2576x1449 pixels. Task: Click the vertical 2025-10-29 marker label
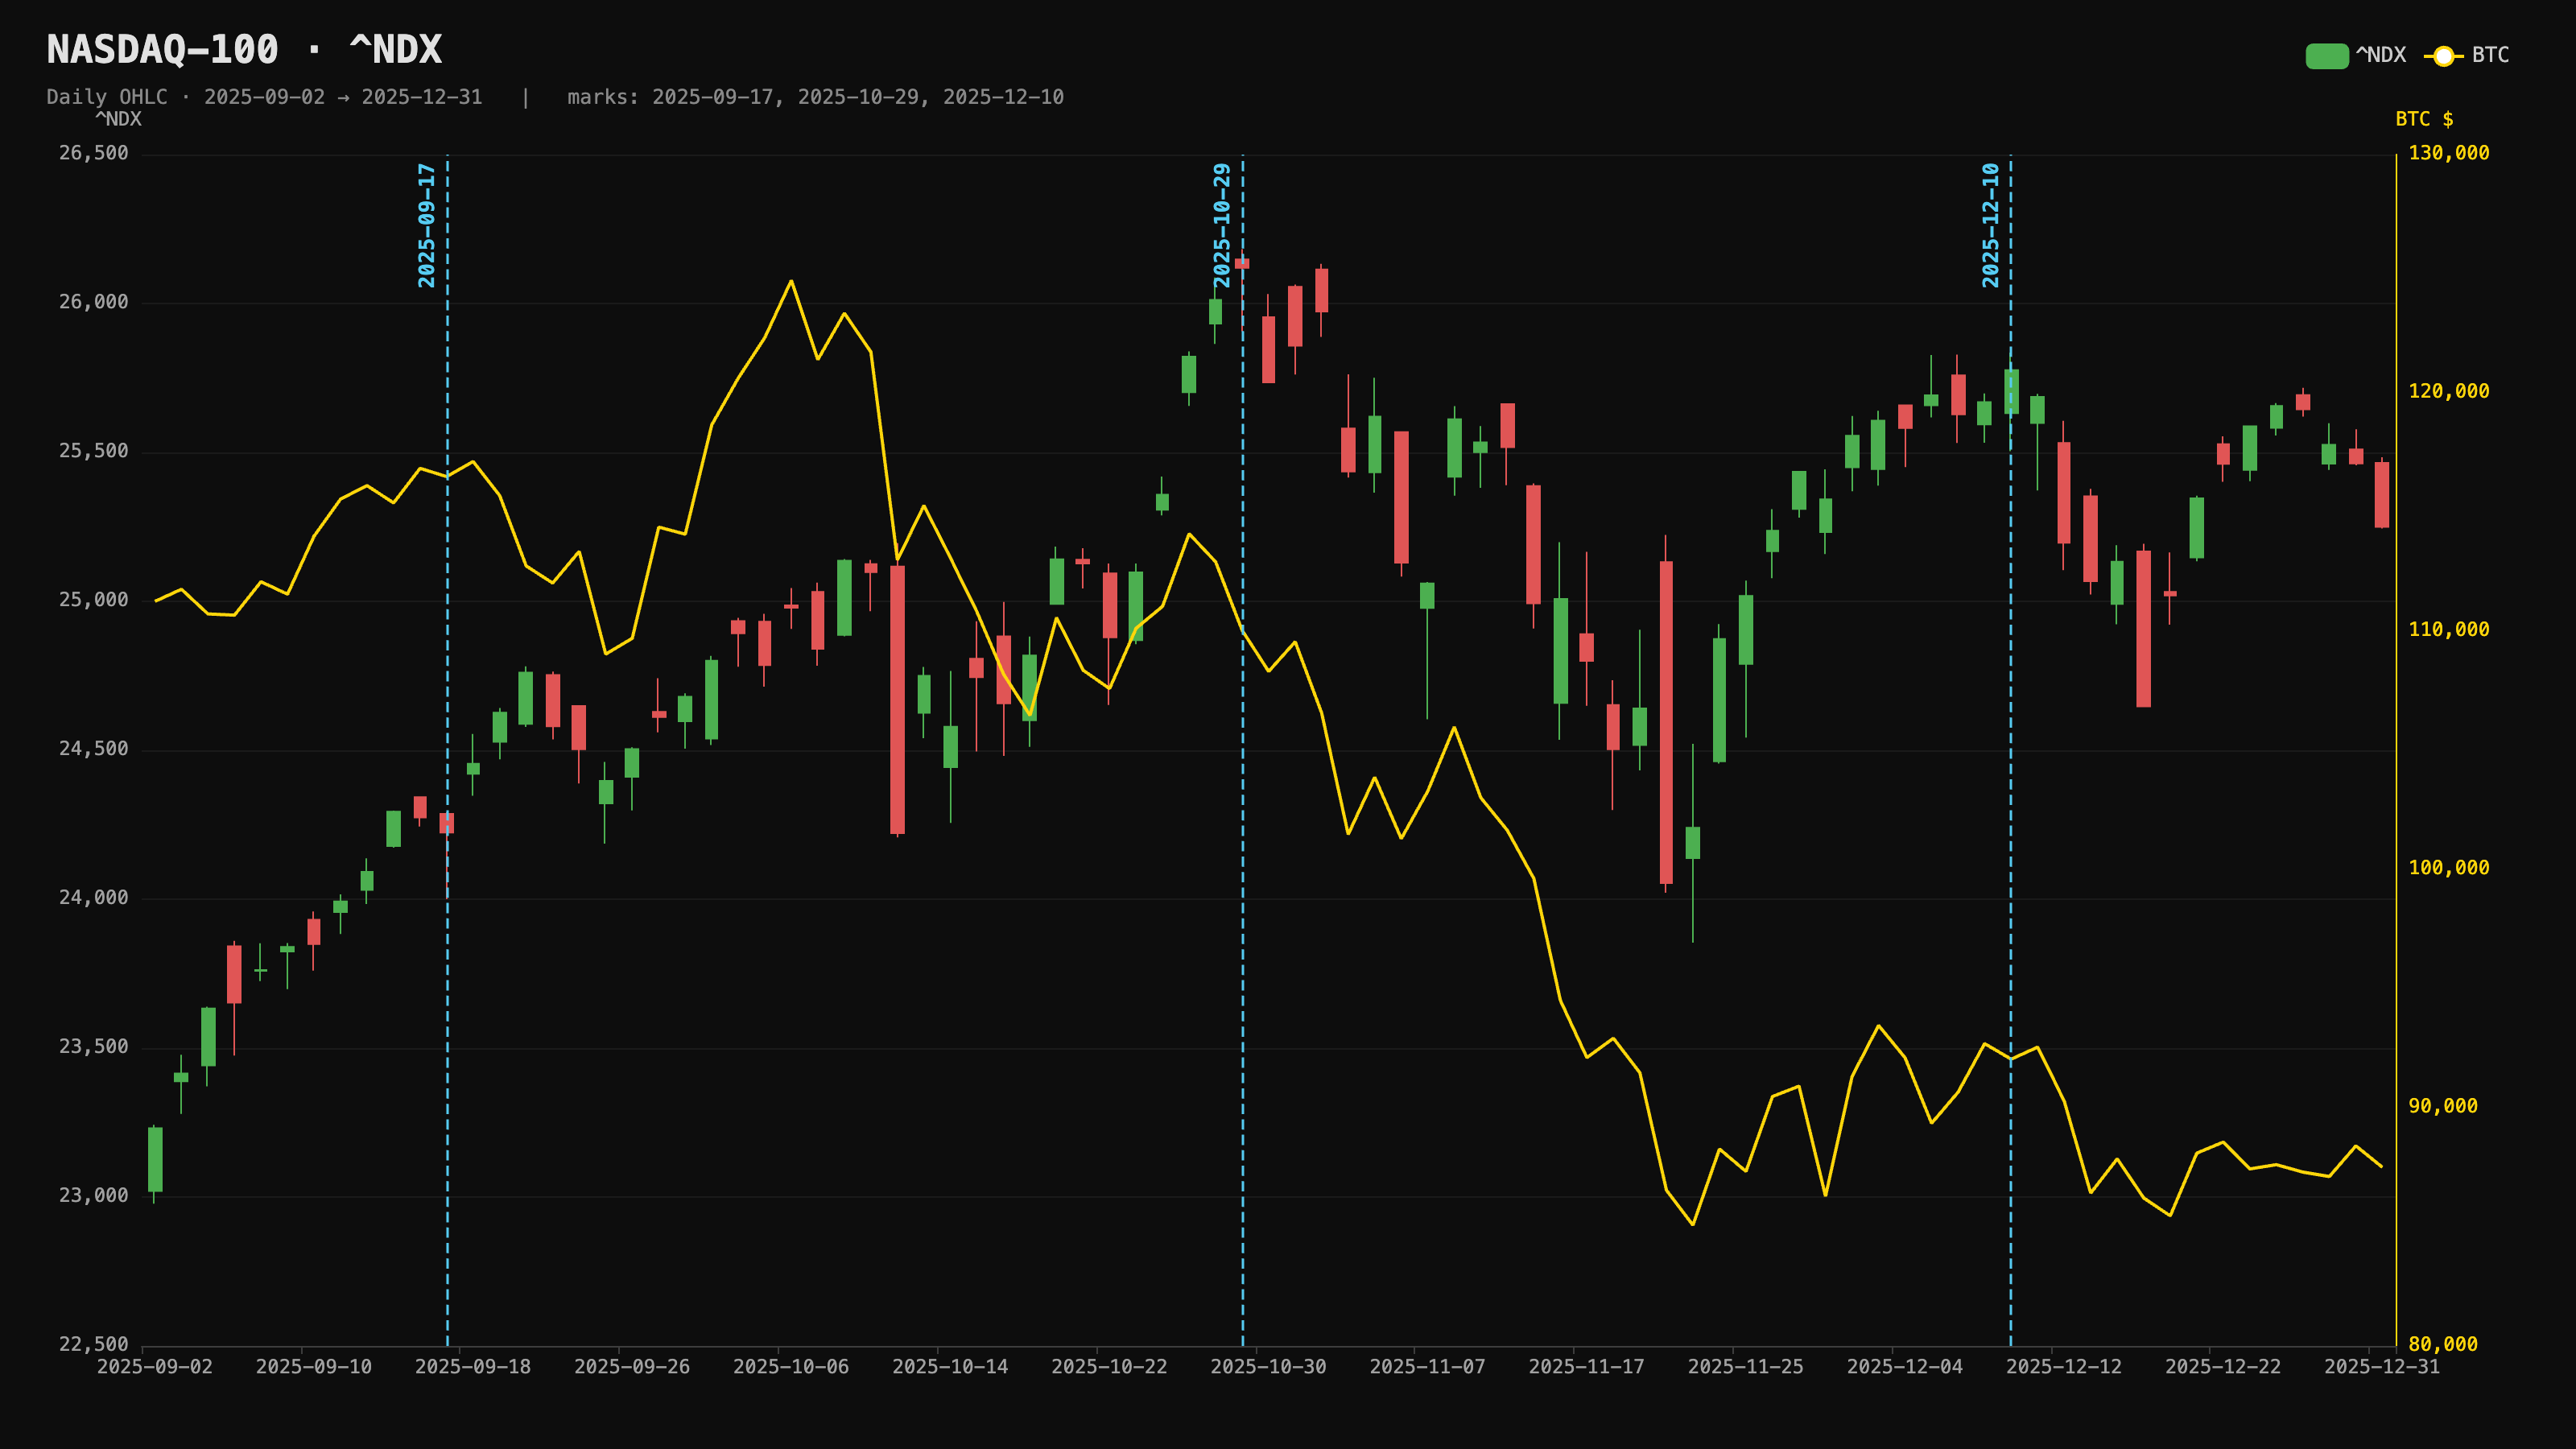click(1222, 226)
